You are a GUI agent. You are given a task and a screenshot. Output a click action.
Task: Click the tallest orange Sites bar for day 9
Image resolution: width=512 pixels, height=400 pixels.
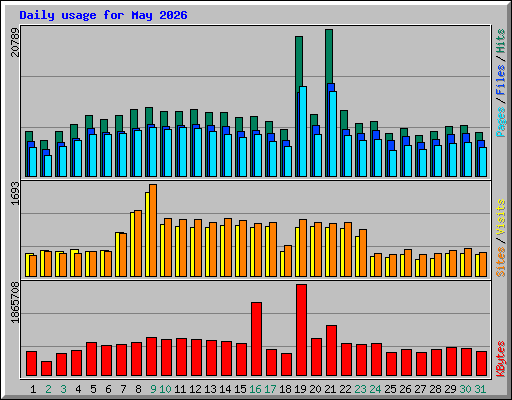click(153, 230)
